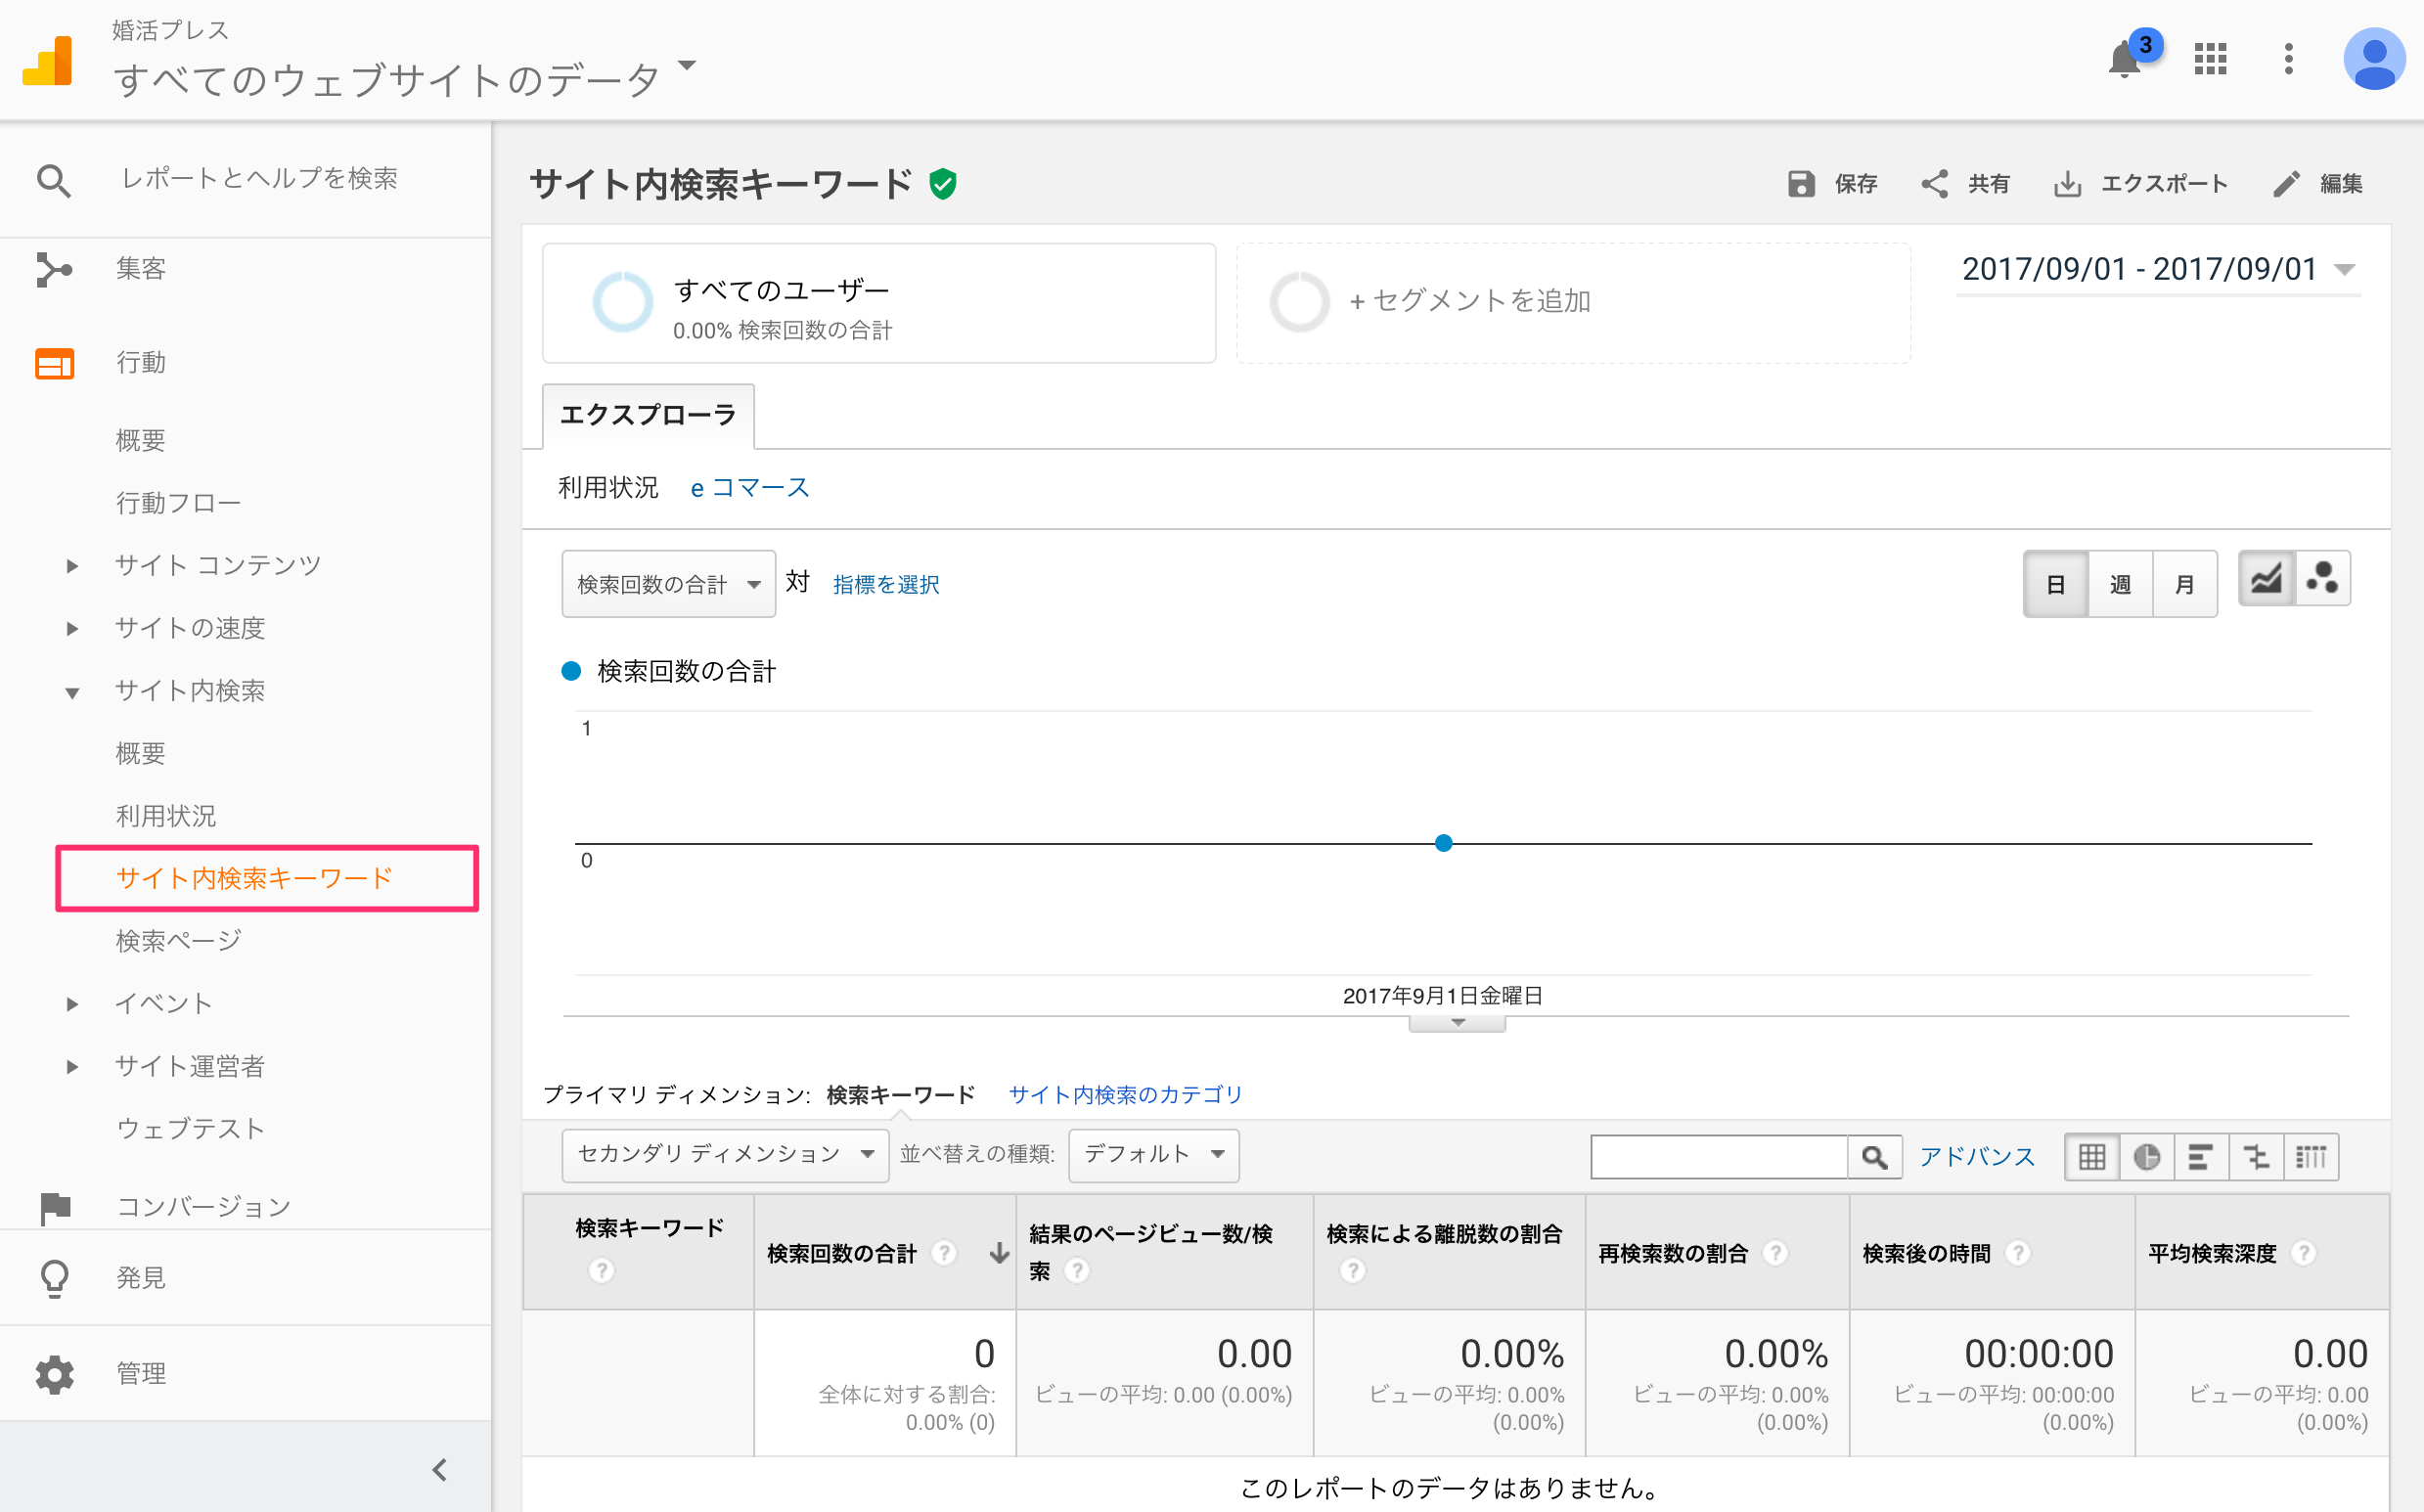Viewport: 2424px width, 1512px height.
Task: Select the 月 (month) time granularity
Action: (x=2185, y=584)
